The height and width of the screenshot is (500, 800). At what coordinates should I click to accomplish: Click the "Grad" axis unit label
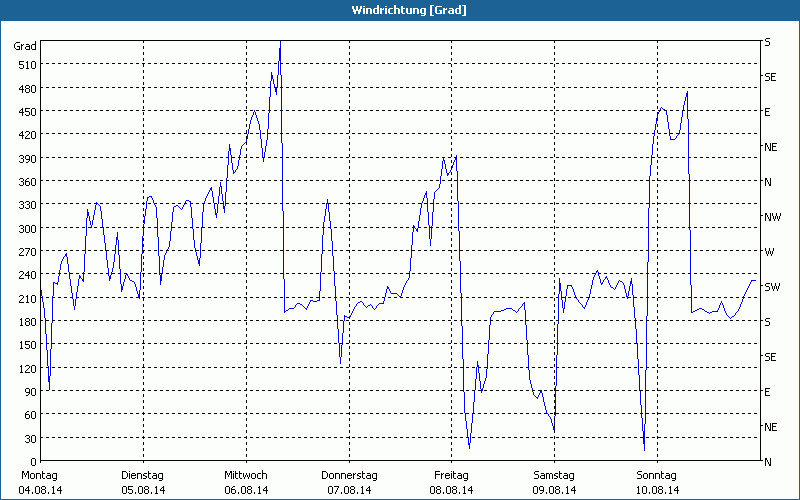25,46
